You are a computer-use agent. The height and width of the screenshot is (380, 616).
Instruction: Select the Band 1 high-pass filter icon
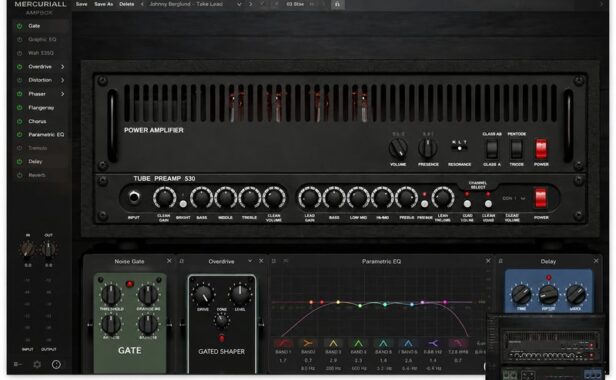283,343
